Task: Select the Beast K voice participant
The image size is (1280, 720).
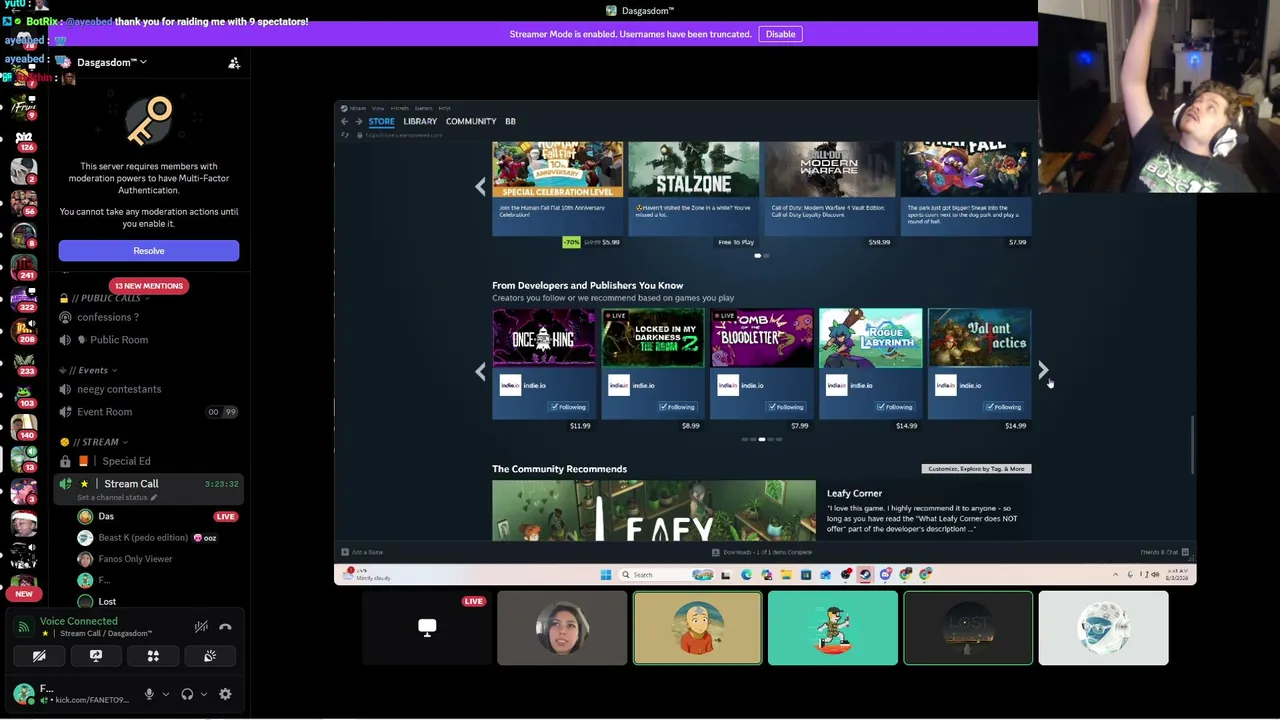Action: 143,538
